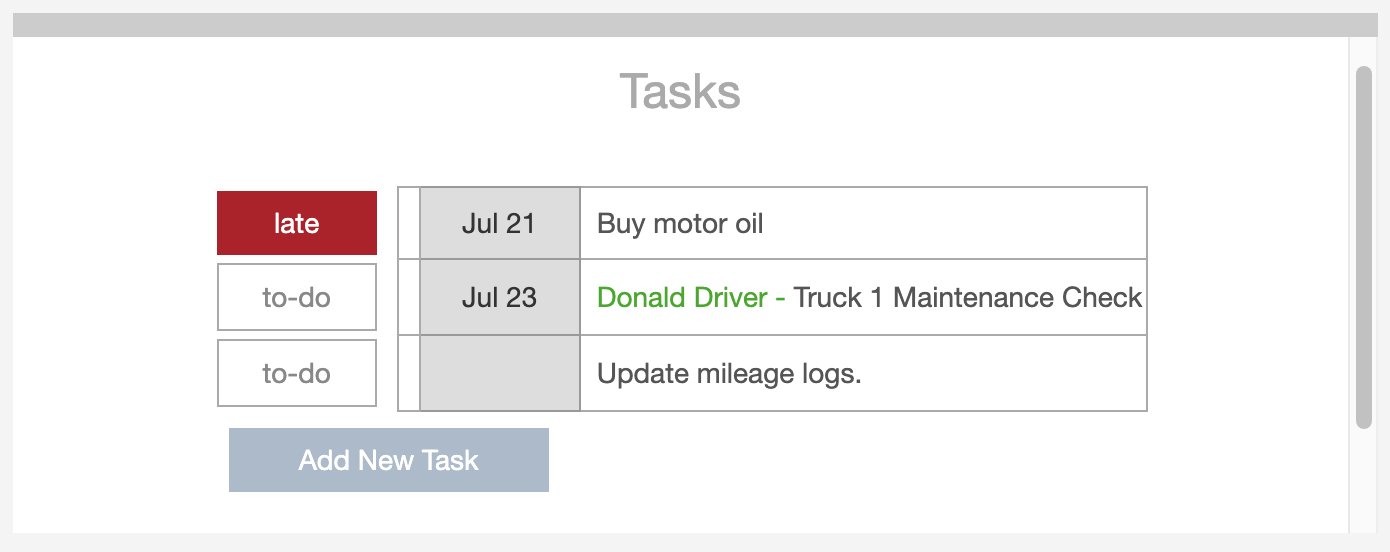Set date in empty cell for Update mileage logs

[x=499, y=373]
